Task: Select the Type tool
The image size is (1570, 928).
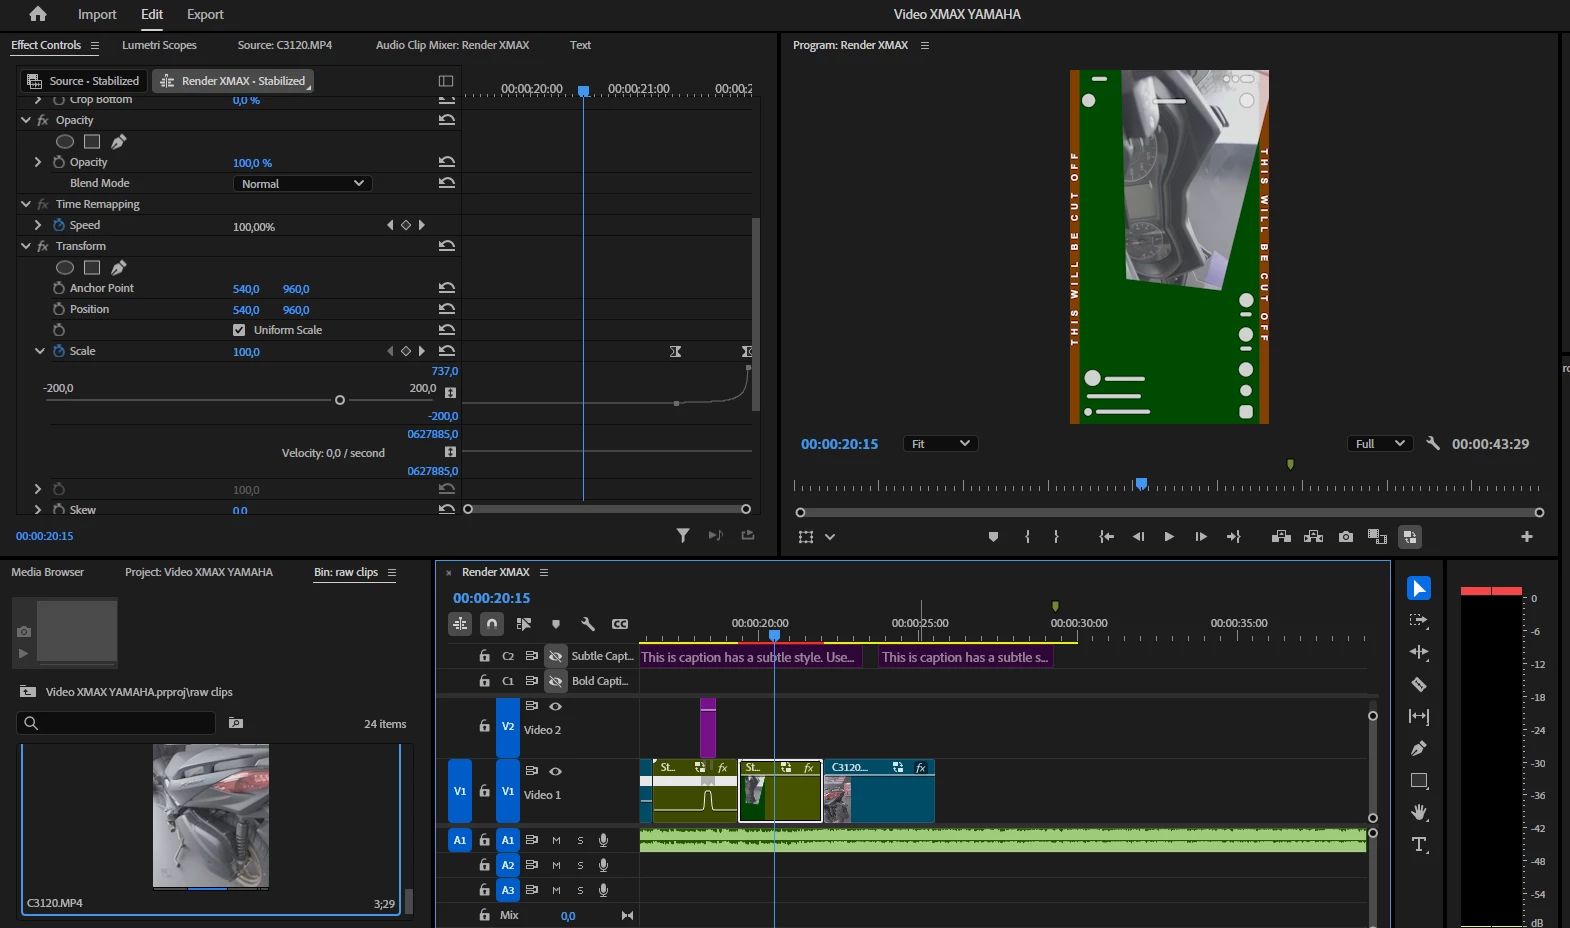Action: point(1418,844)
